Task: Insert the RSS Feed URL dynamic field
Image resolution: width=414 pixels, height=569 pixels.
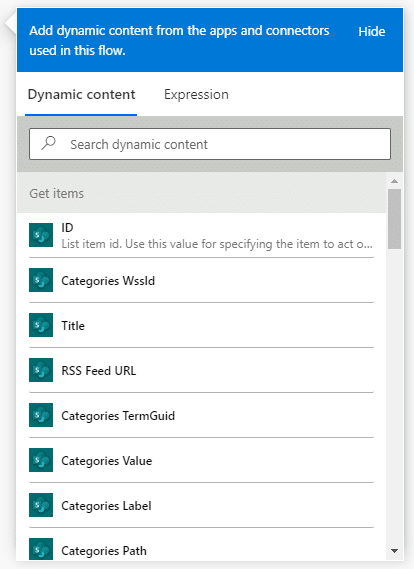Action: 201,370
